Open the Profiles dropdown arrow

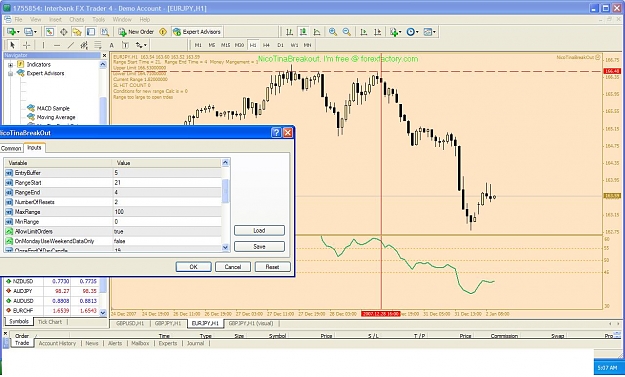[35, 32]
